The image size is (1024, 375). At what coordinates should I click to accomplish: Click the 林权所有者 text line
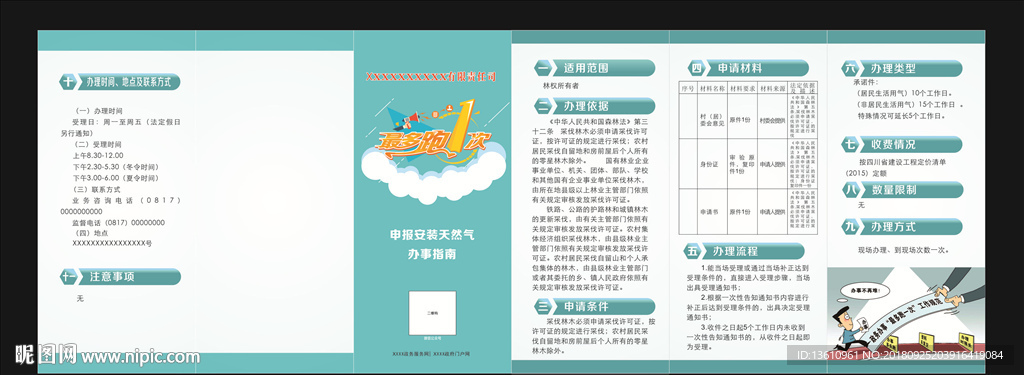[561, 86]
